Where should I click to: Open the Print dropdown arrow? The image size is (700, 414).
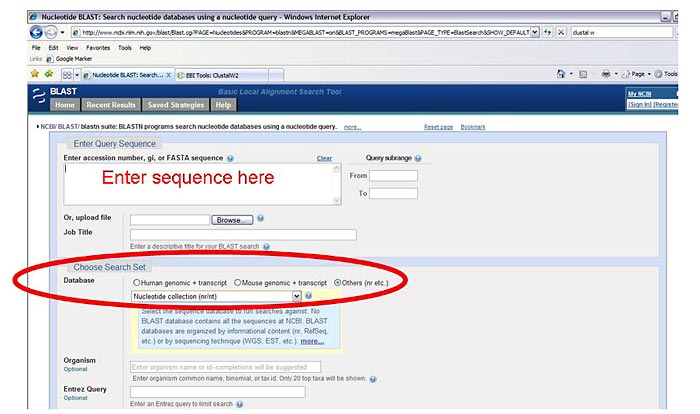[616, 74]
